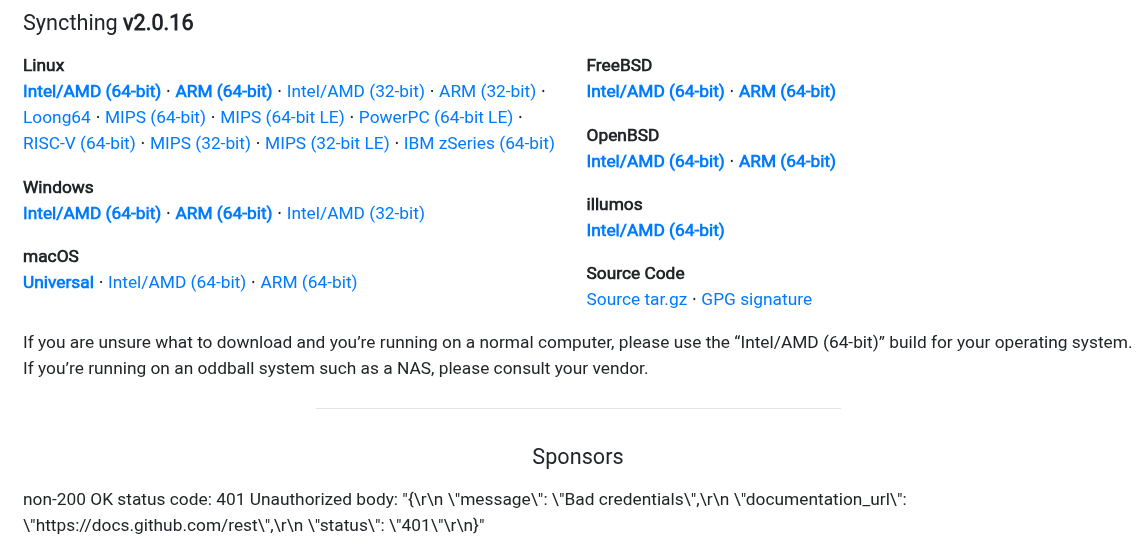The height and width of the screenshot is (556, 1146).
Task: Open OpenBSD ARM (64-bit) download
Action: tap(787, 161)
